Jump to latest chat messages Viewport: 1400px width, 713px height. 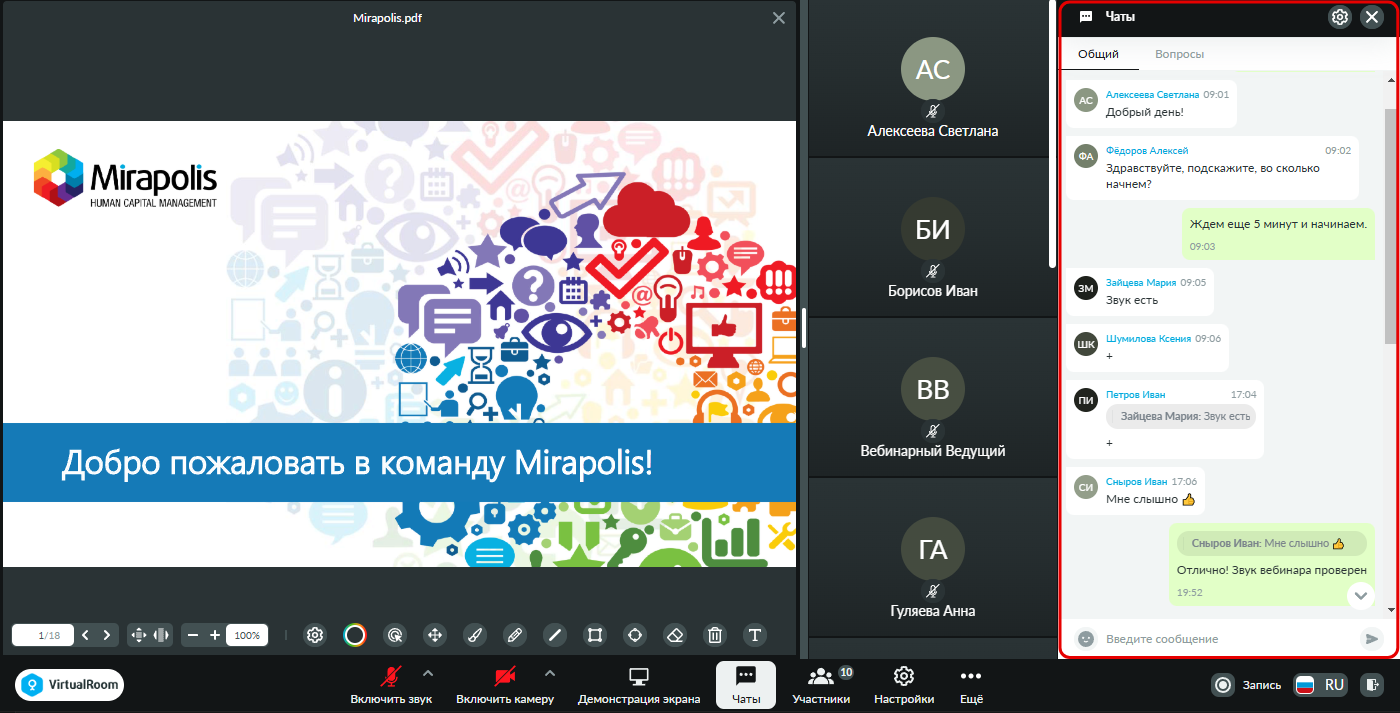point(1361,595)
